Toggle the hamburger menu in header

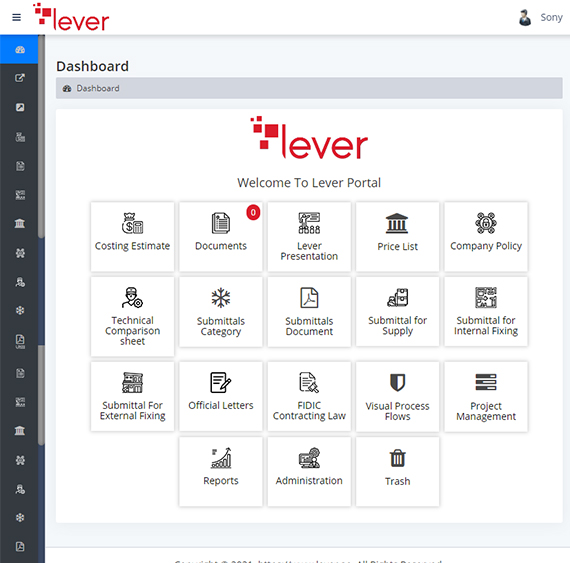[x=16, y=17]
